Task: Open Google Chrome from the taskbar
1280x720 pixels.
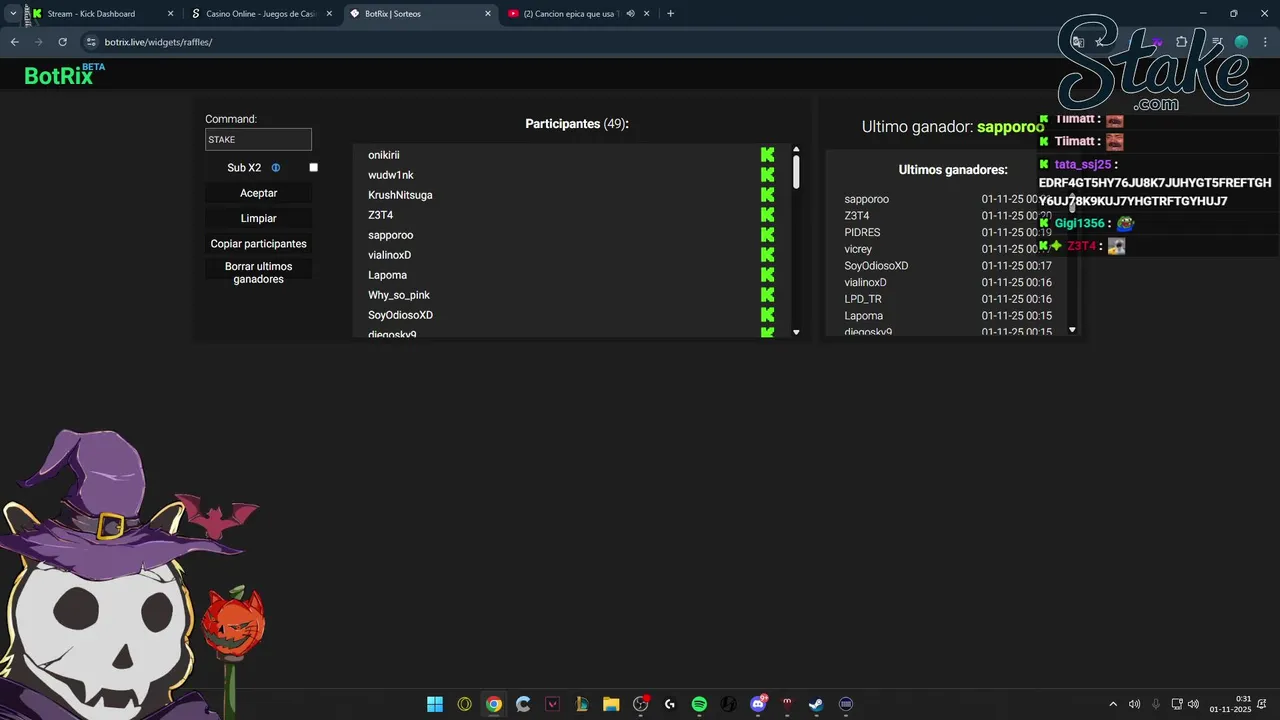Action: tap(494, 704)
